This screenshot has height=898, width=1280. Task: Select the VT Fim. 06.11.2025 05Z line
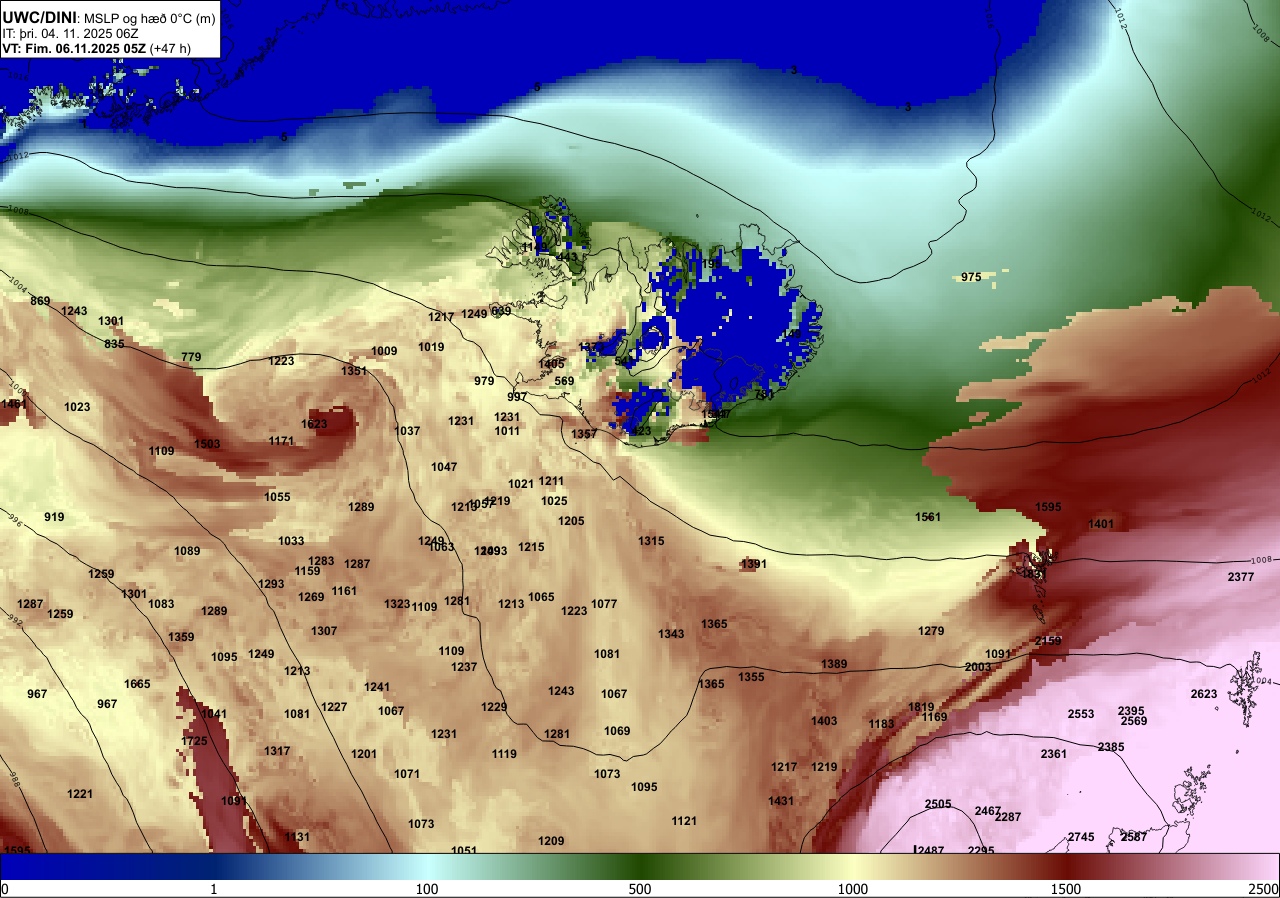coord(97,48)
